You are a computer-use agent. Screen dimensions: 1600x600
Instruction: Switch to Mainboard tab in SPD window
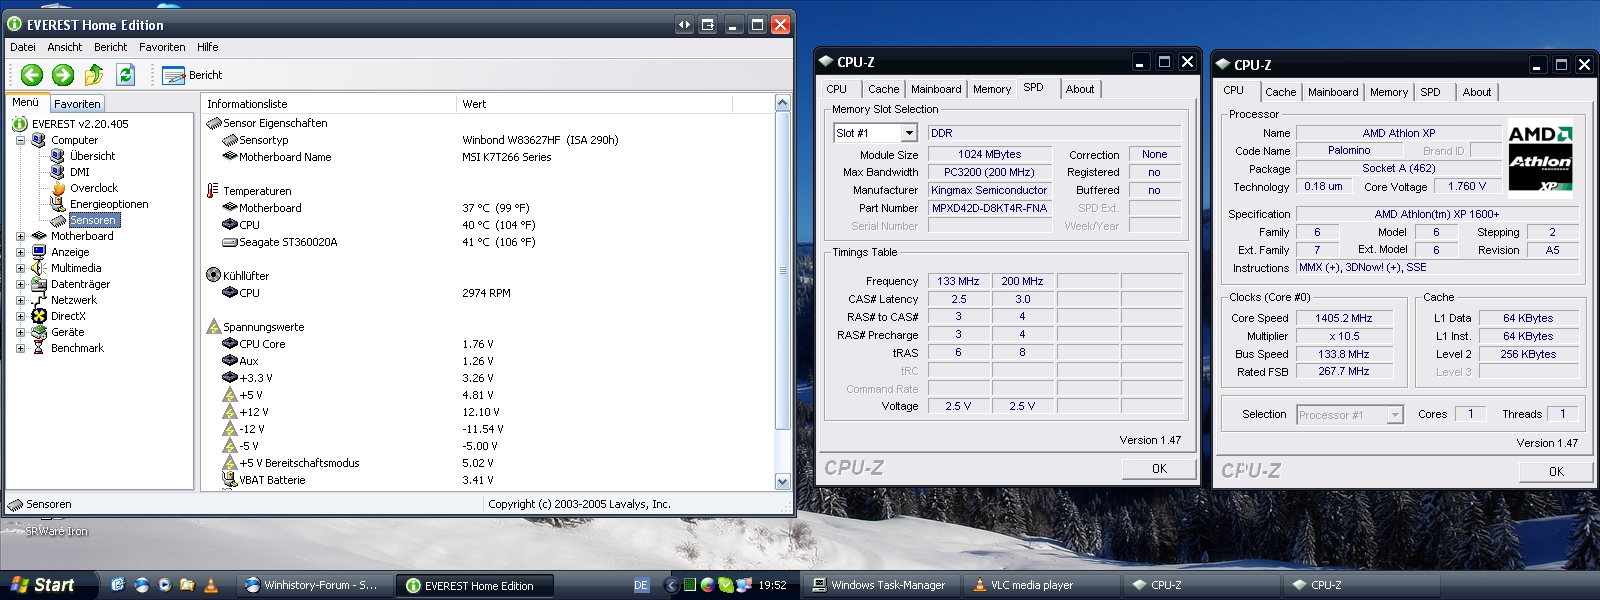point(935,89)
